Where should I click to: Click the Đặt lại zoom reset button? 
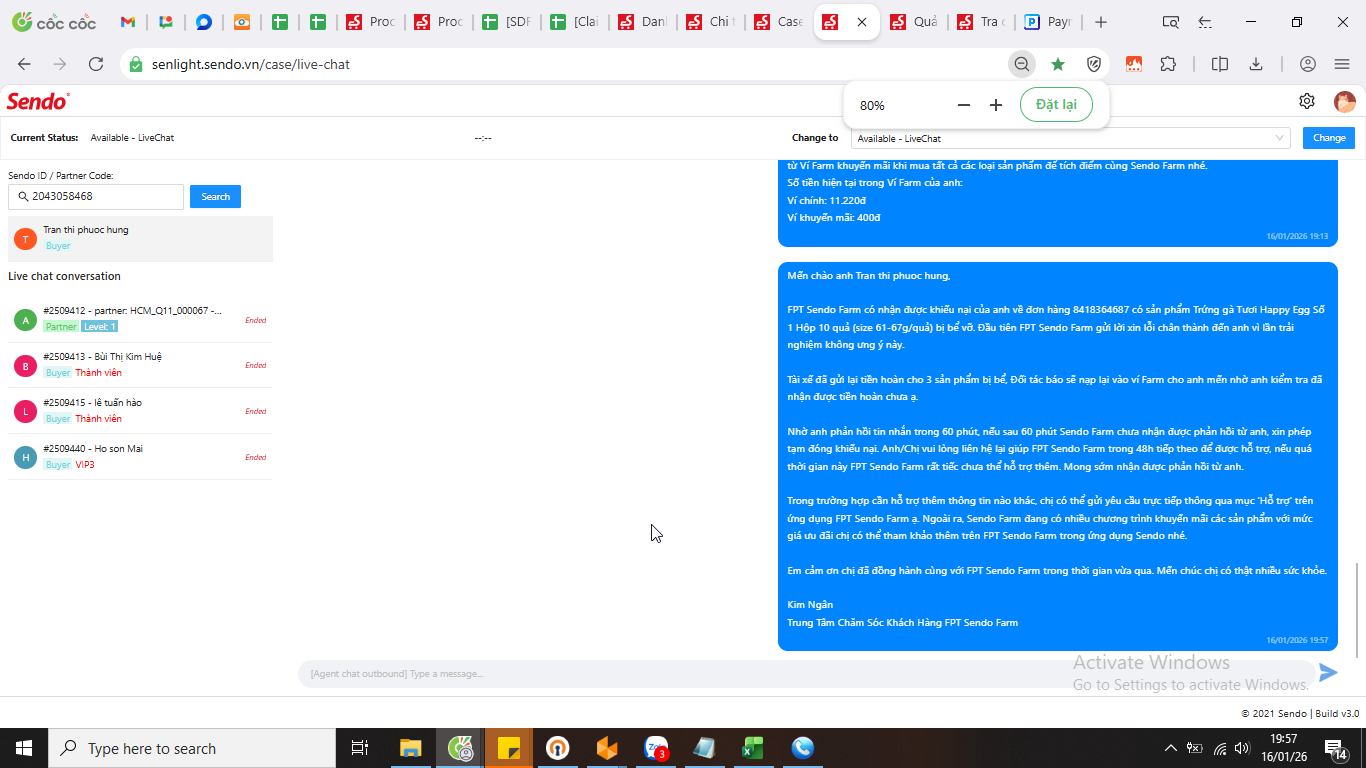[x=1056, y=105]
